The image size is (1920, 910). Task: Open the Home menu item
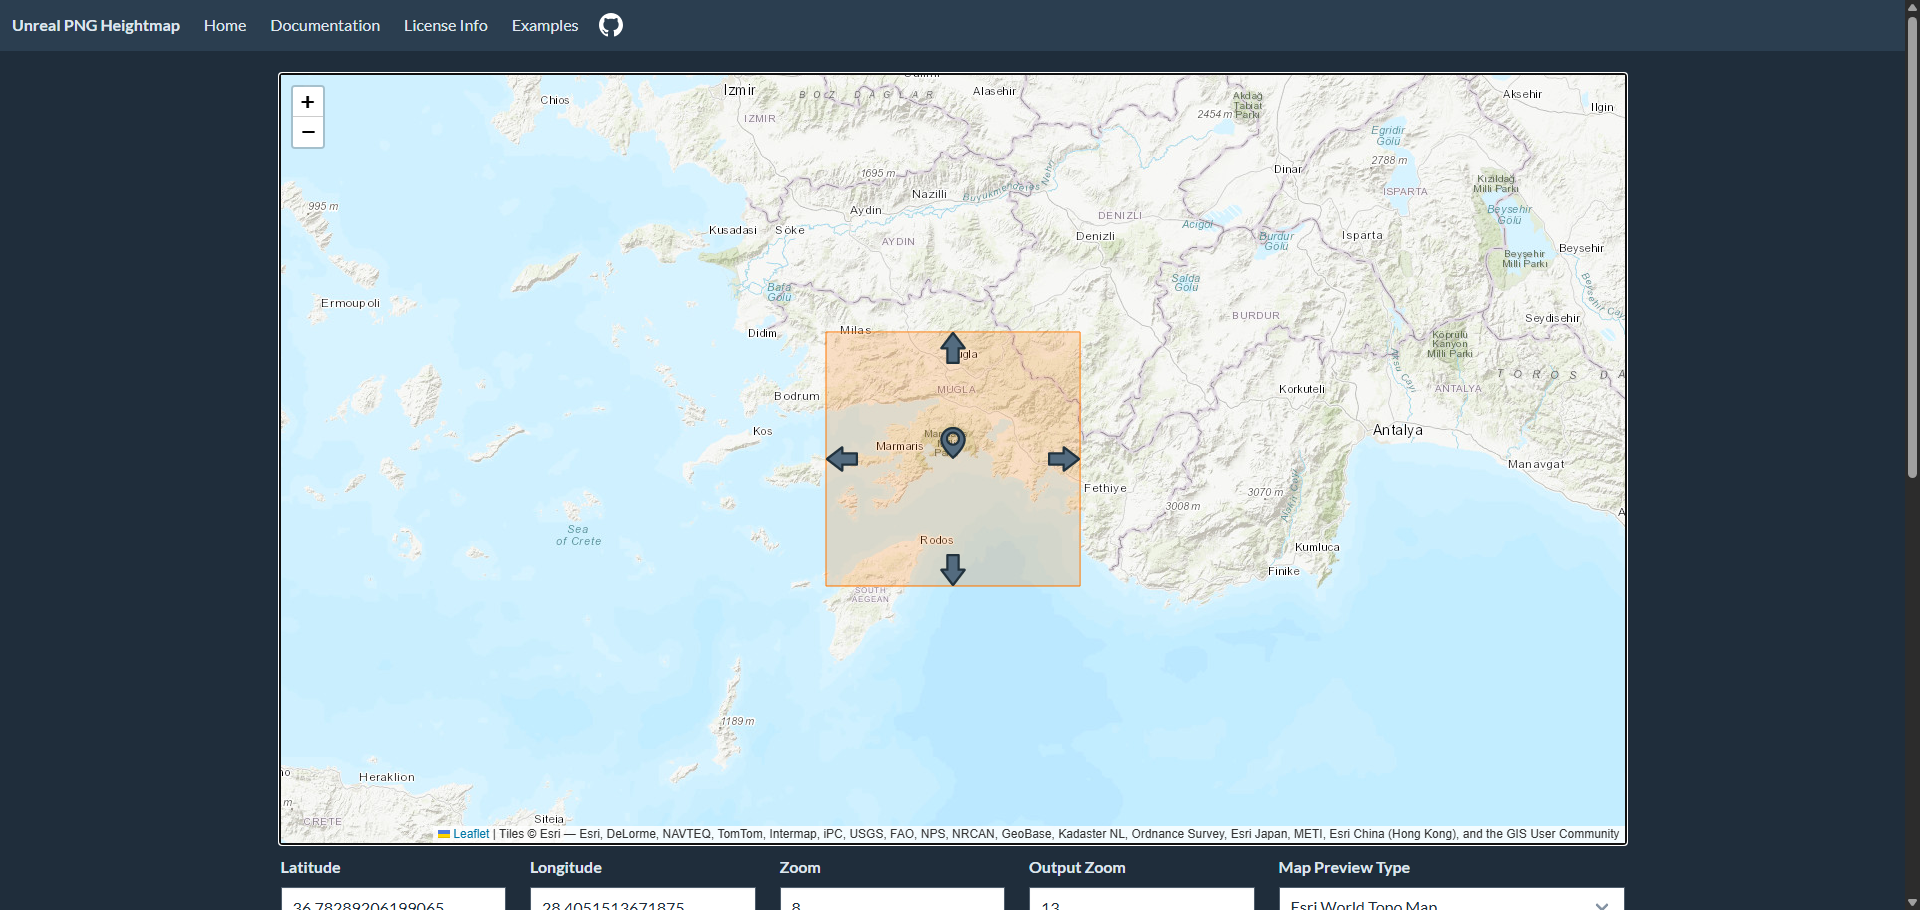[x=225, y=25]
